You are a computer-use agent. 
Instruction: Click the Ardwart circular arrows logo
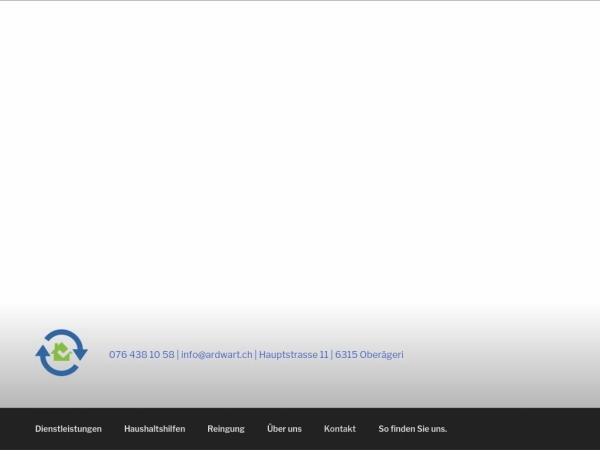(x=61, y=353)
